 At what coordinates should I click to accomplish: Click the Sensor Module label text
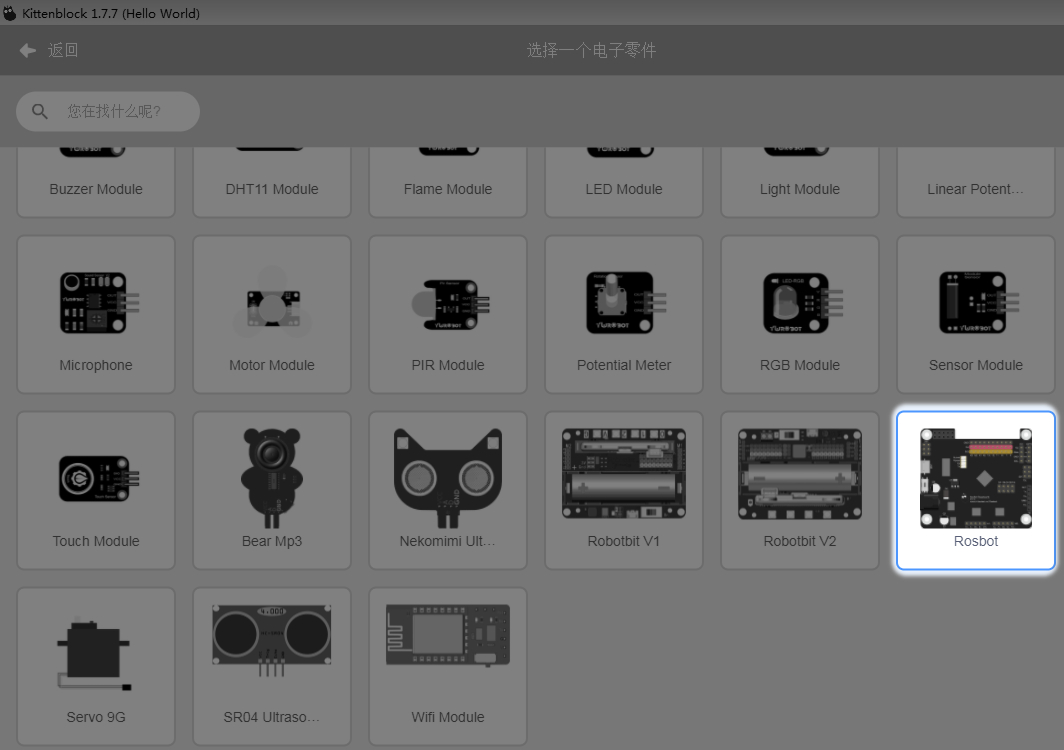pos(976,365)
